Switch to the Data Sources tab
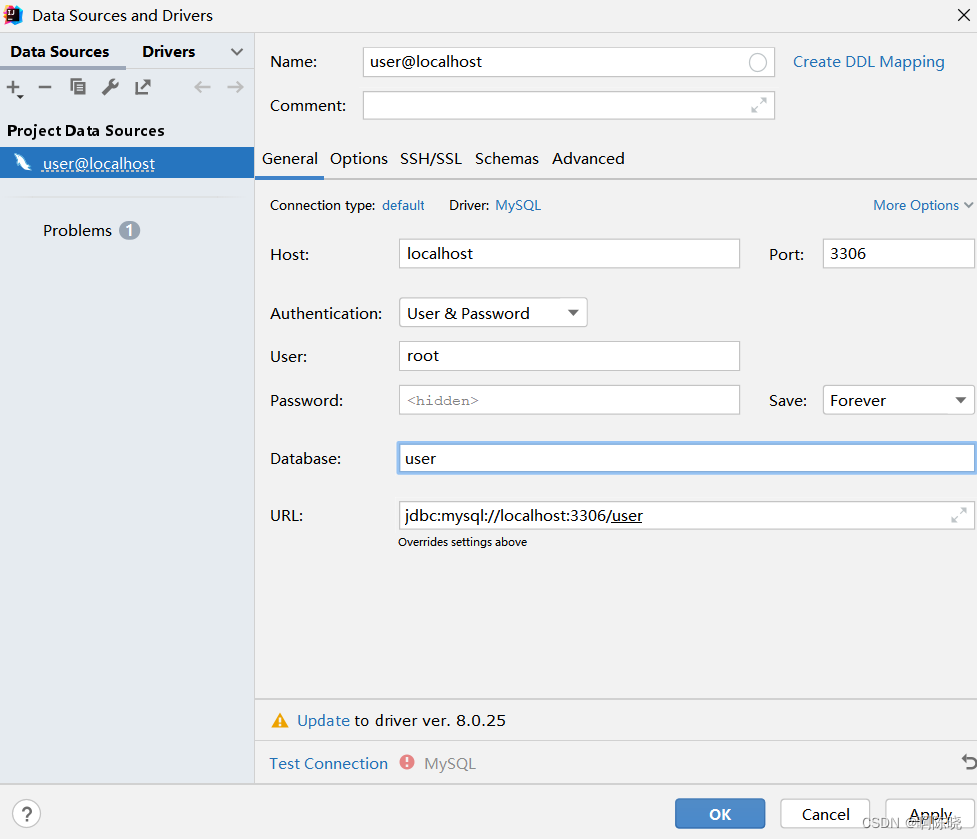 click(x=60, y=52)
